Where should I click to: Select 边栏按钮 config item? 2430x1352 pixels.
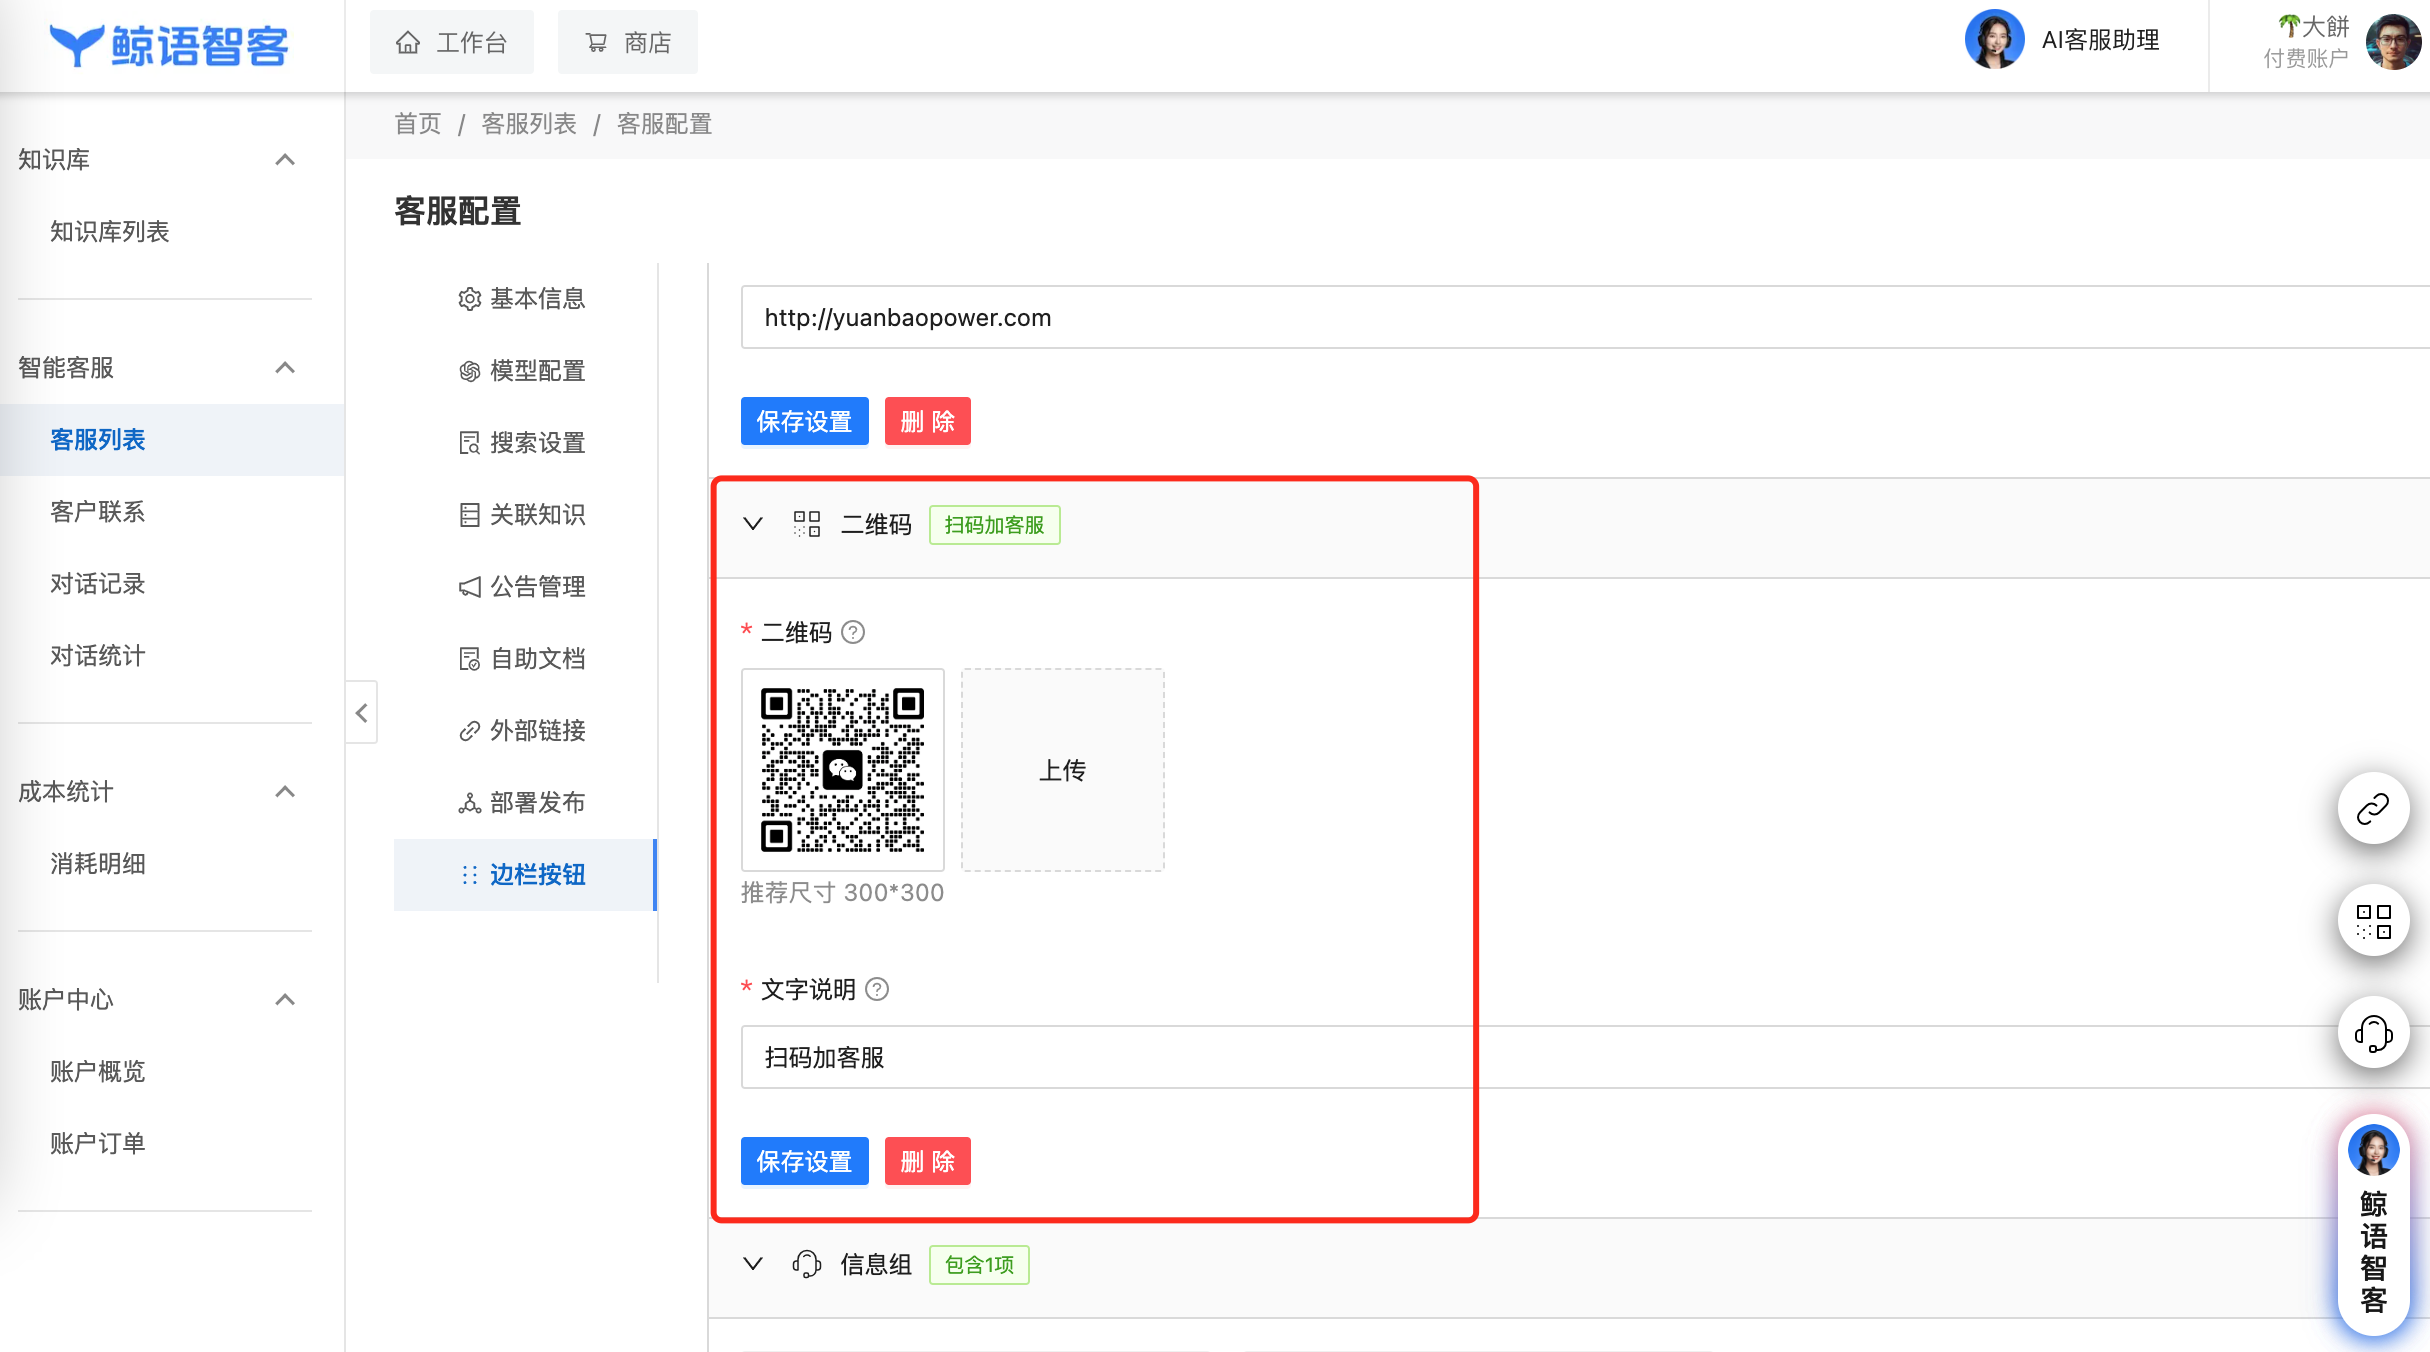click(x=525, y=875)
